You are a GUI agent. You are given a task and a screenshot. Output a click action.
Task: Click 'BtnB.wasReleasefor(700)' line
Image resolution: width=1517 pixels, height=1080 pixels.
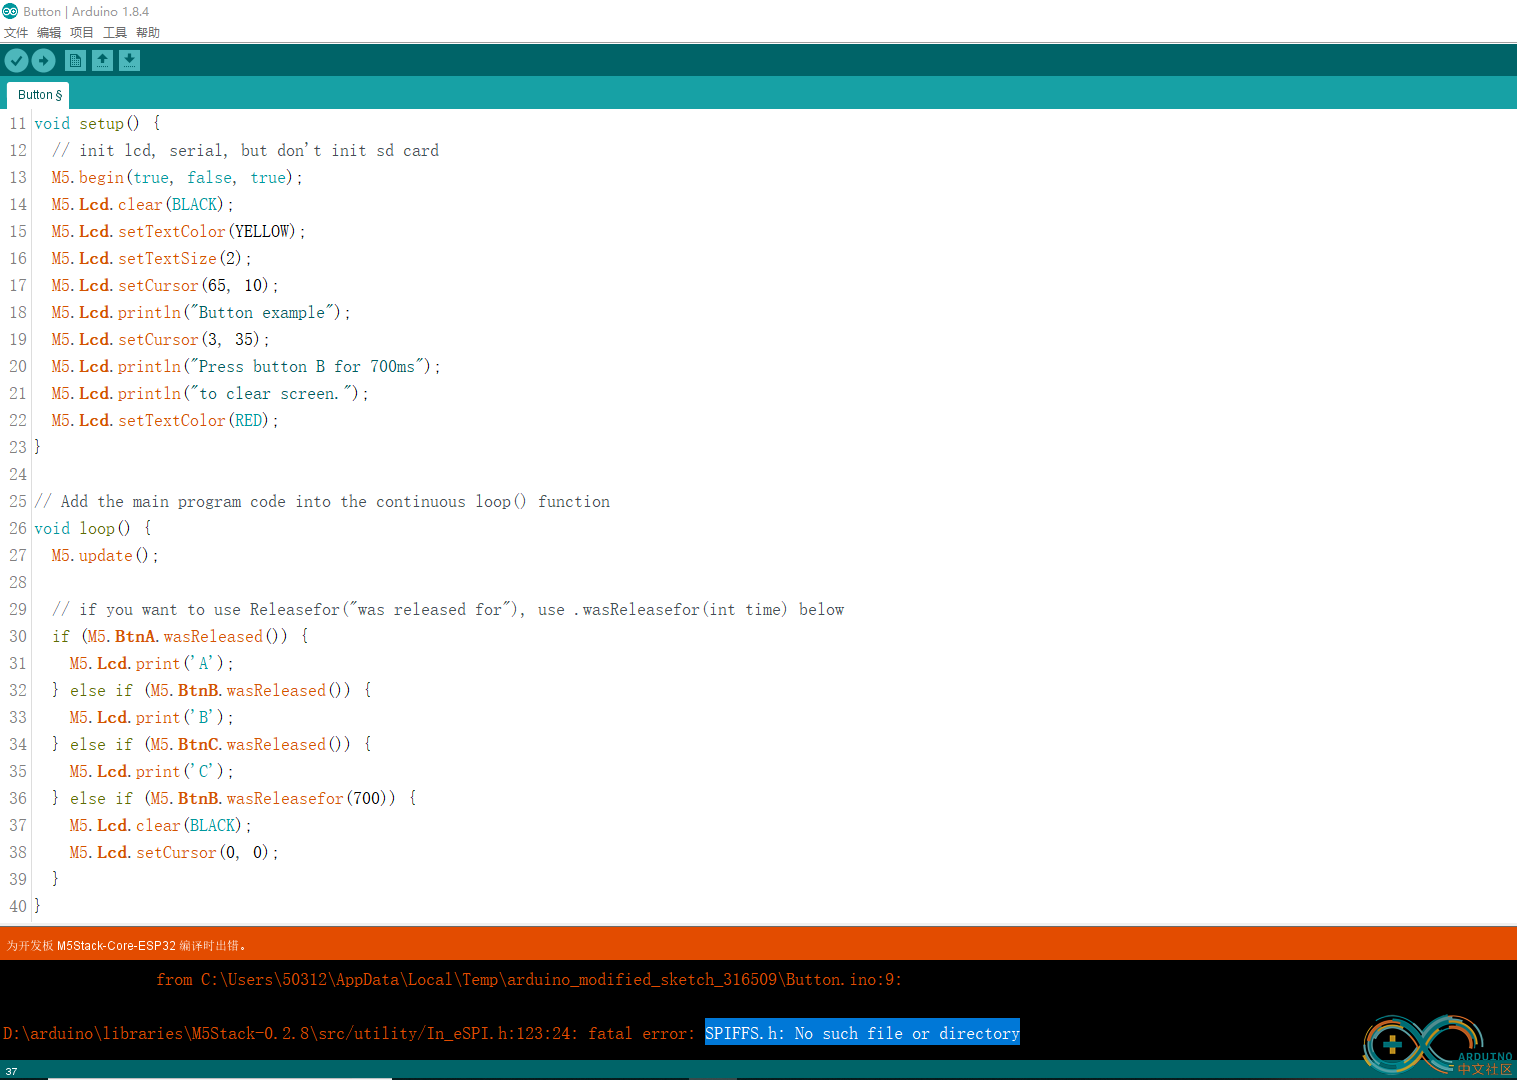point(234,798)
